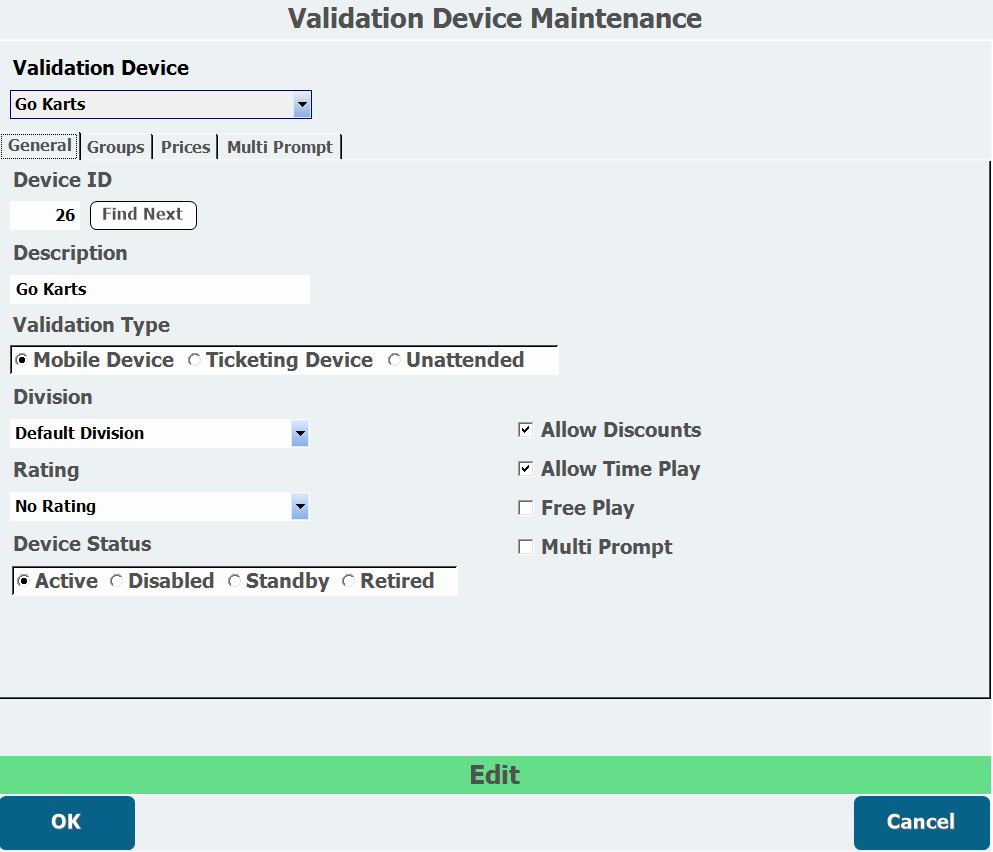
Task: Open the Validation Device dropdown
Action: coord(301,105)
